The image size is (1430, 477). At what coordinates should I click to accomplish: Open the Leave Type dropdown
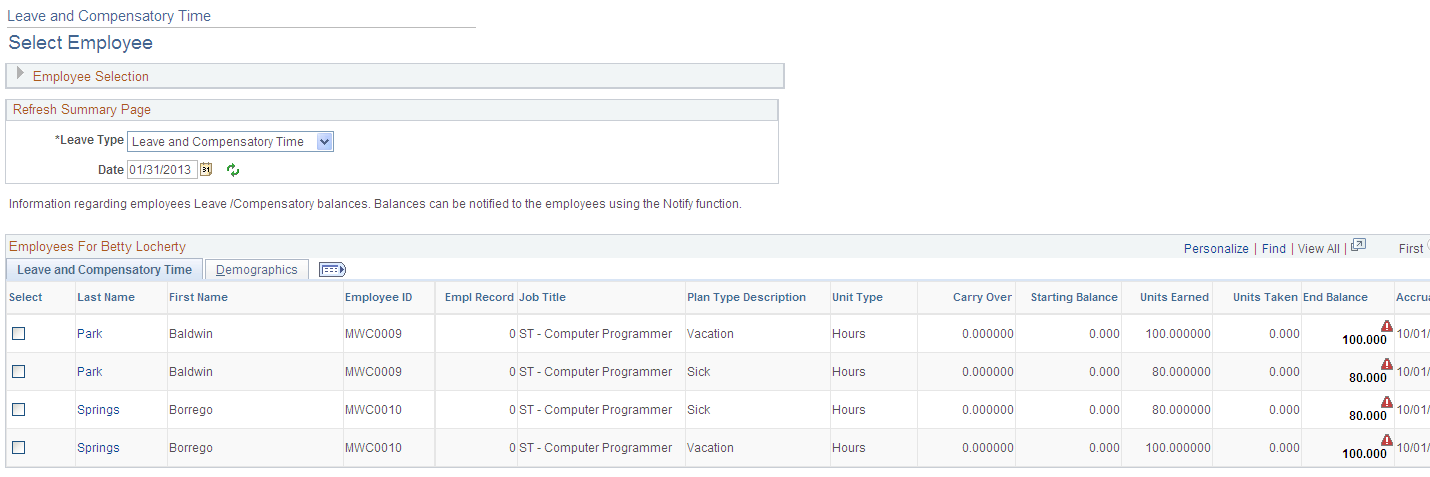pyautogui.click(x=230, y=142)
